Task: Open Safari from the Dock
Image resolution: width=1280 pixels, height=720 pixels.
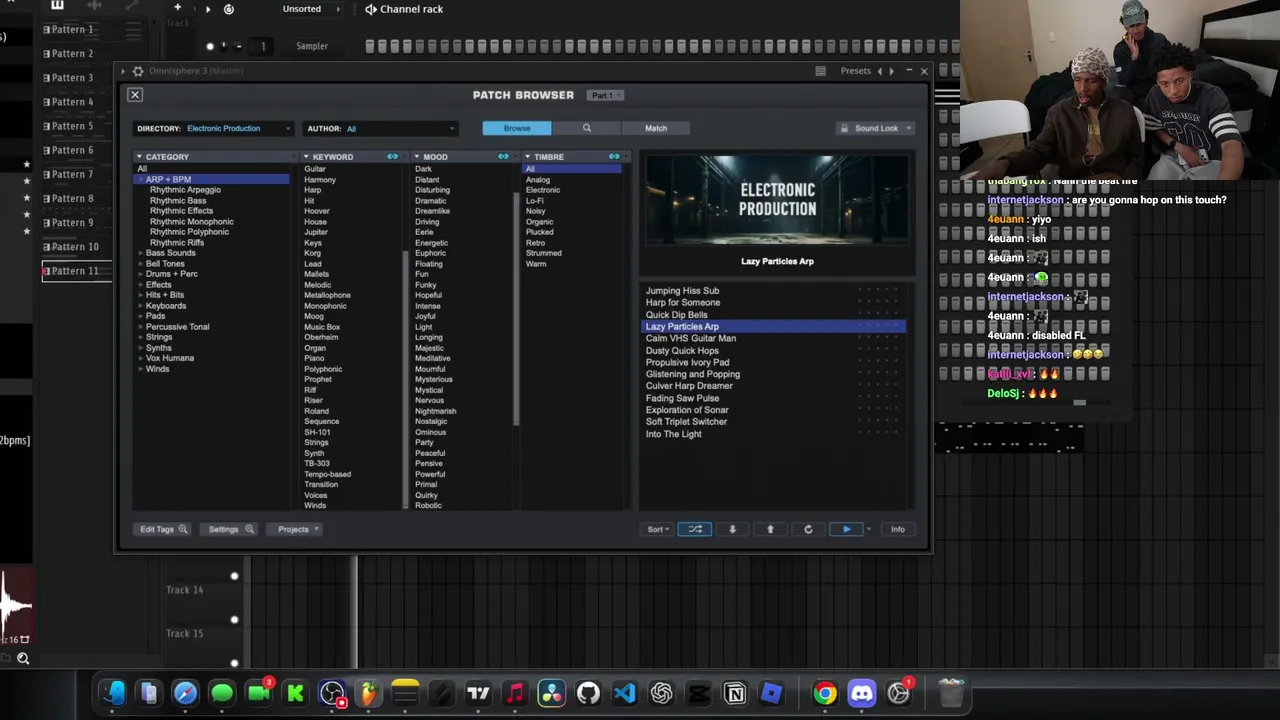Action: pos(185,693)
